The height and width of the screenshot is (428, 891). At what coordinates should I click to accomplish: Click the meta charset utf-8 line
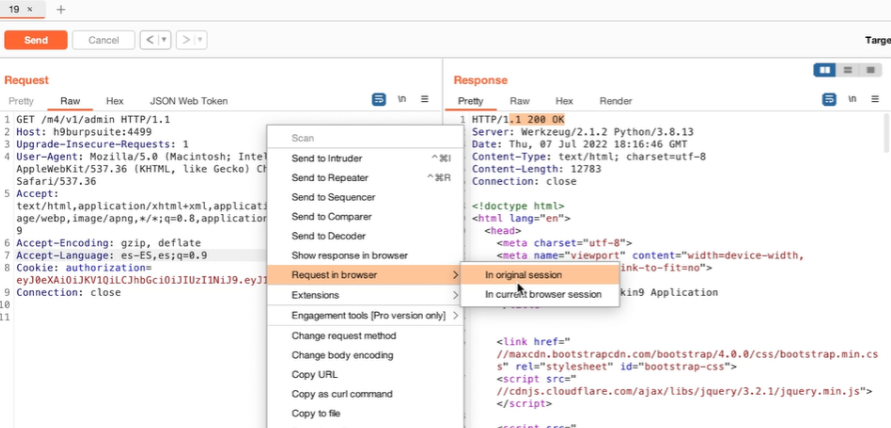[564, 243]
